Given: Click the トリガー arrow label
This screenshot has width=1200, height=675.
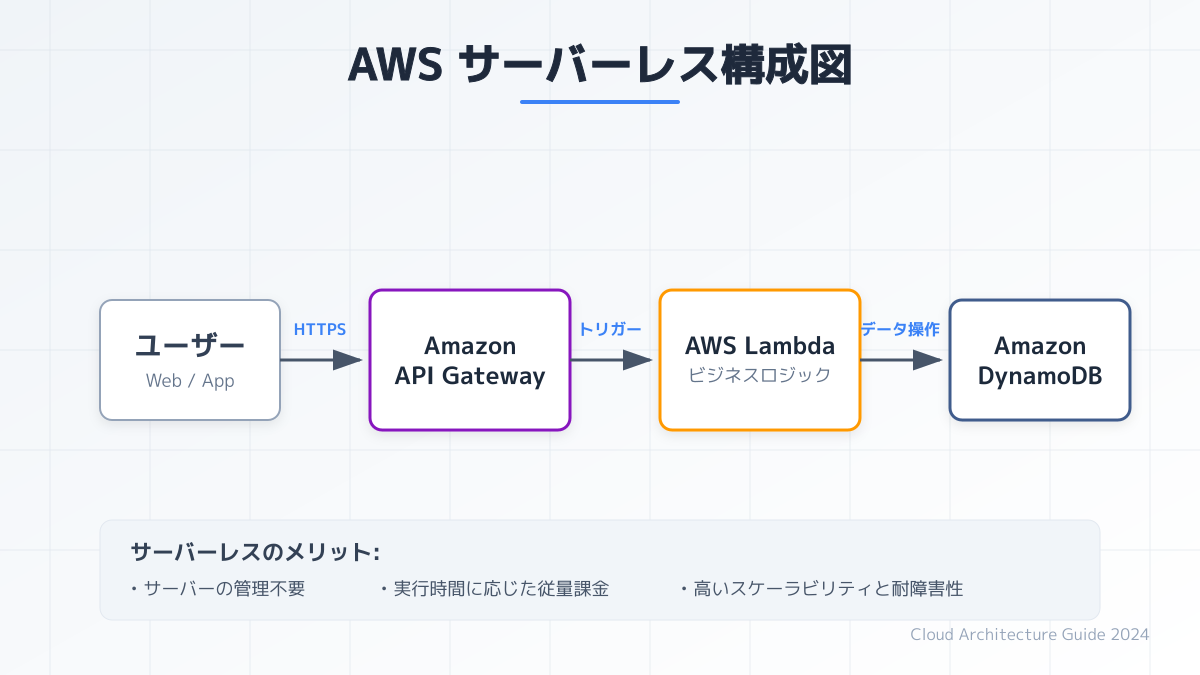Looking at the screenshot, I should [x=610, y=329].
